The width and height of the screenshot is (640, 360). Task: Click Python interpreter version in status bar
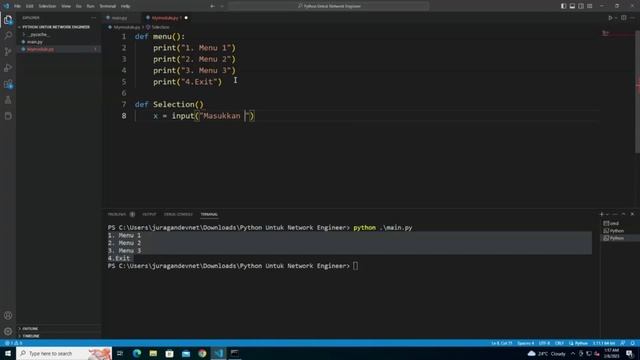tap(604, 343)
